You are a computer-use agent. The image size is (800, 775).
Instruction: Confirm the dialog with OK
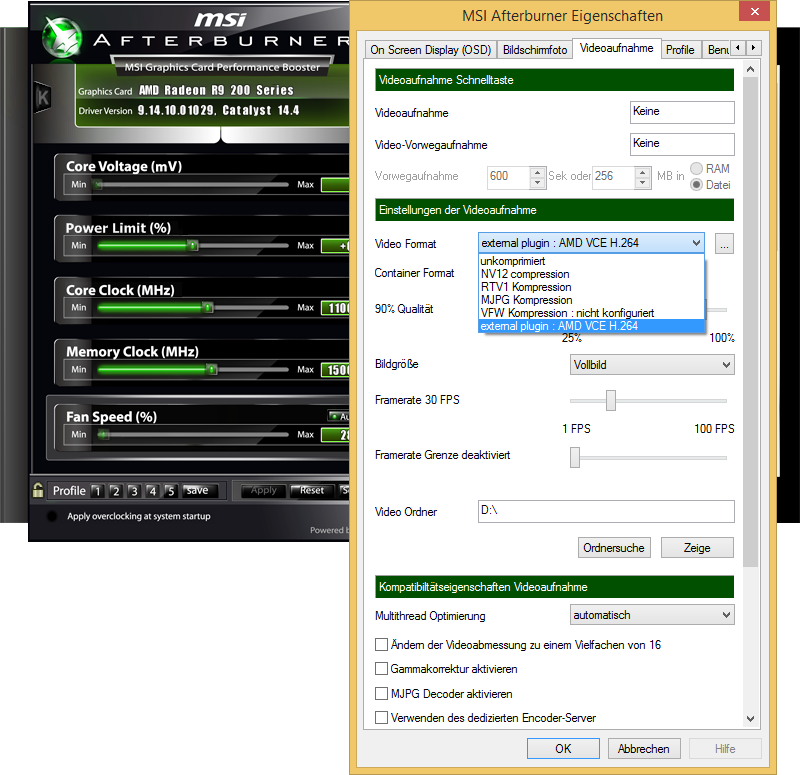(563, 748)
